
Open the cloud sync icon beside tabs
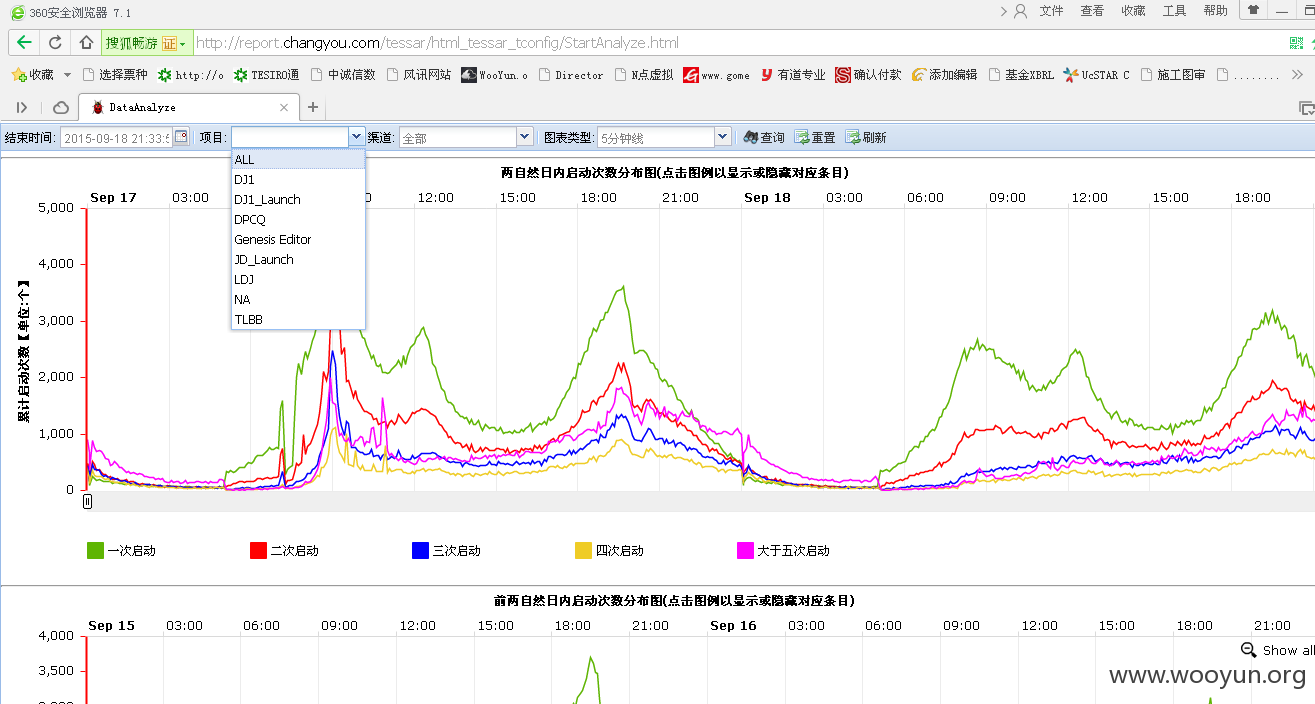(61, 107)
